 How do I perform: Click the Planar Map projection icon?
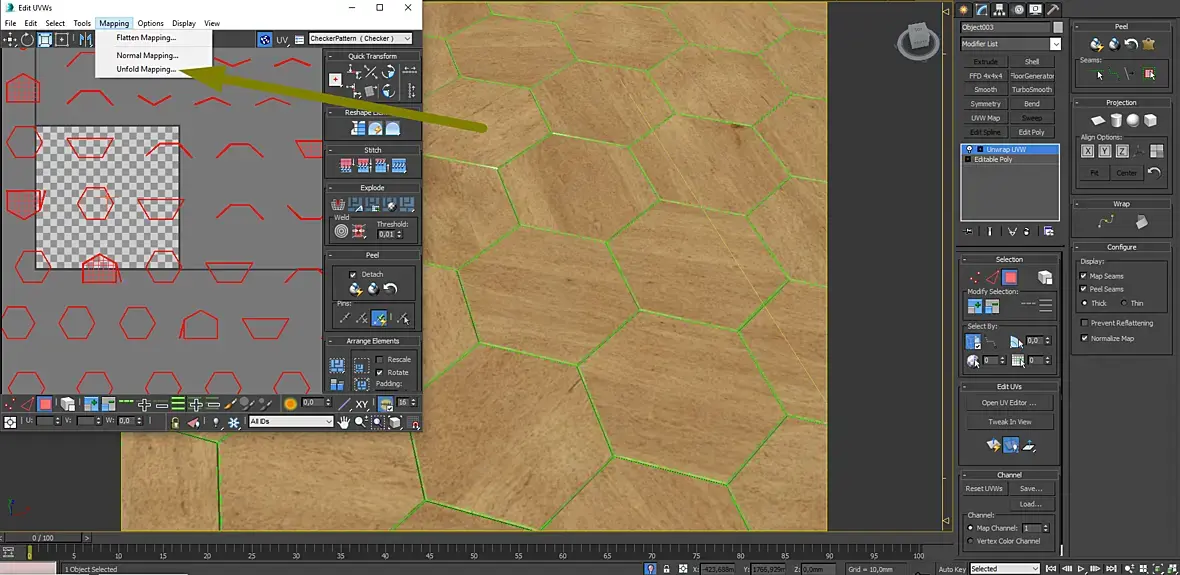(x=1098, y=120)
